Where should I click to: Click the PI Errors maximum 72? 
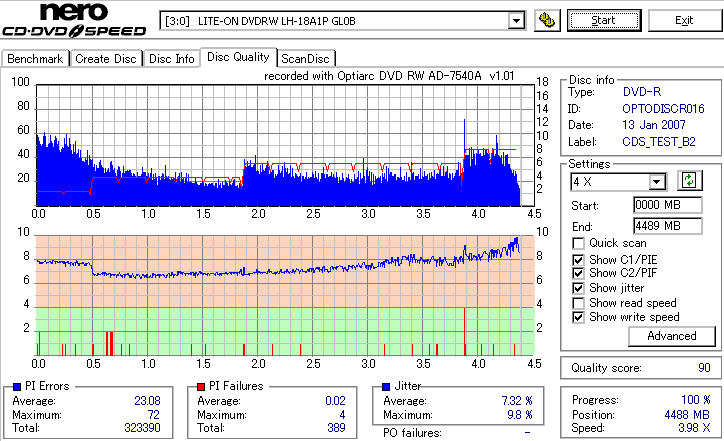pos(153,415)
